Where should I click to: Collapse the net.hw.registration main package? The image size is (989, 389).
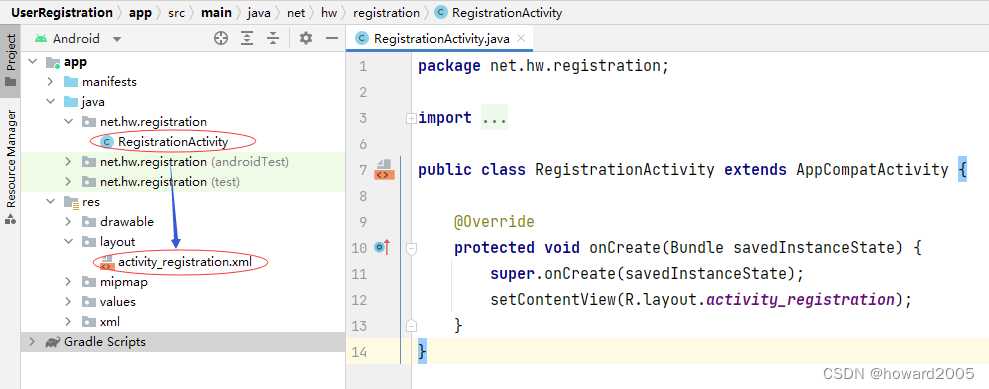68,122
